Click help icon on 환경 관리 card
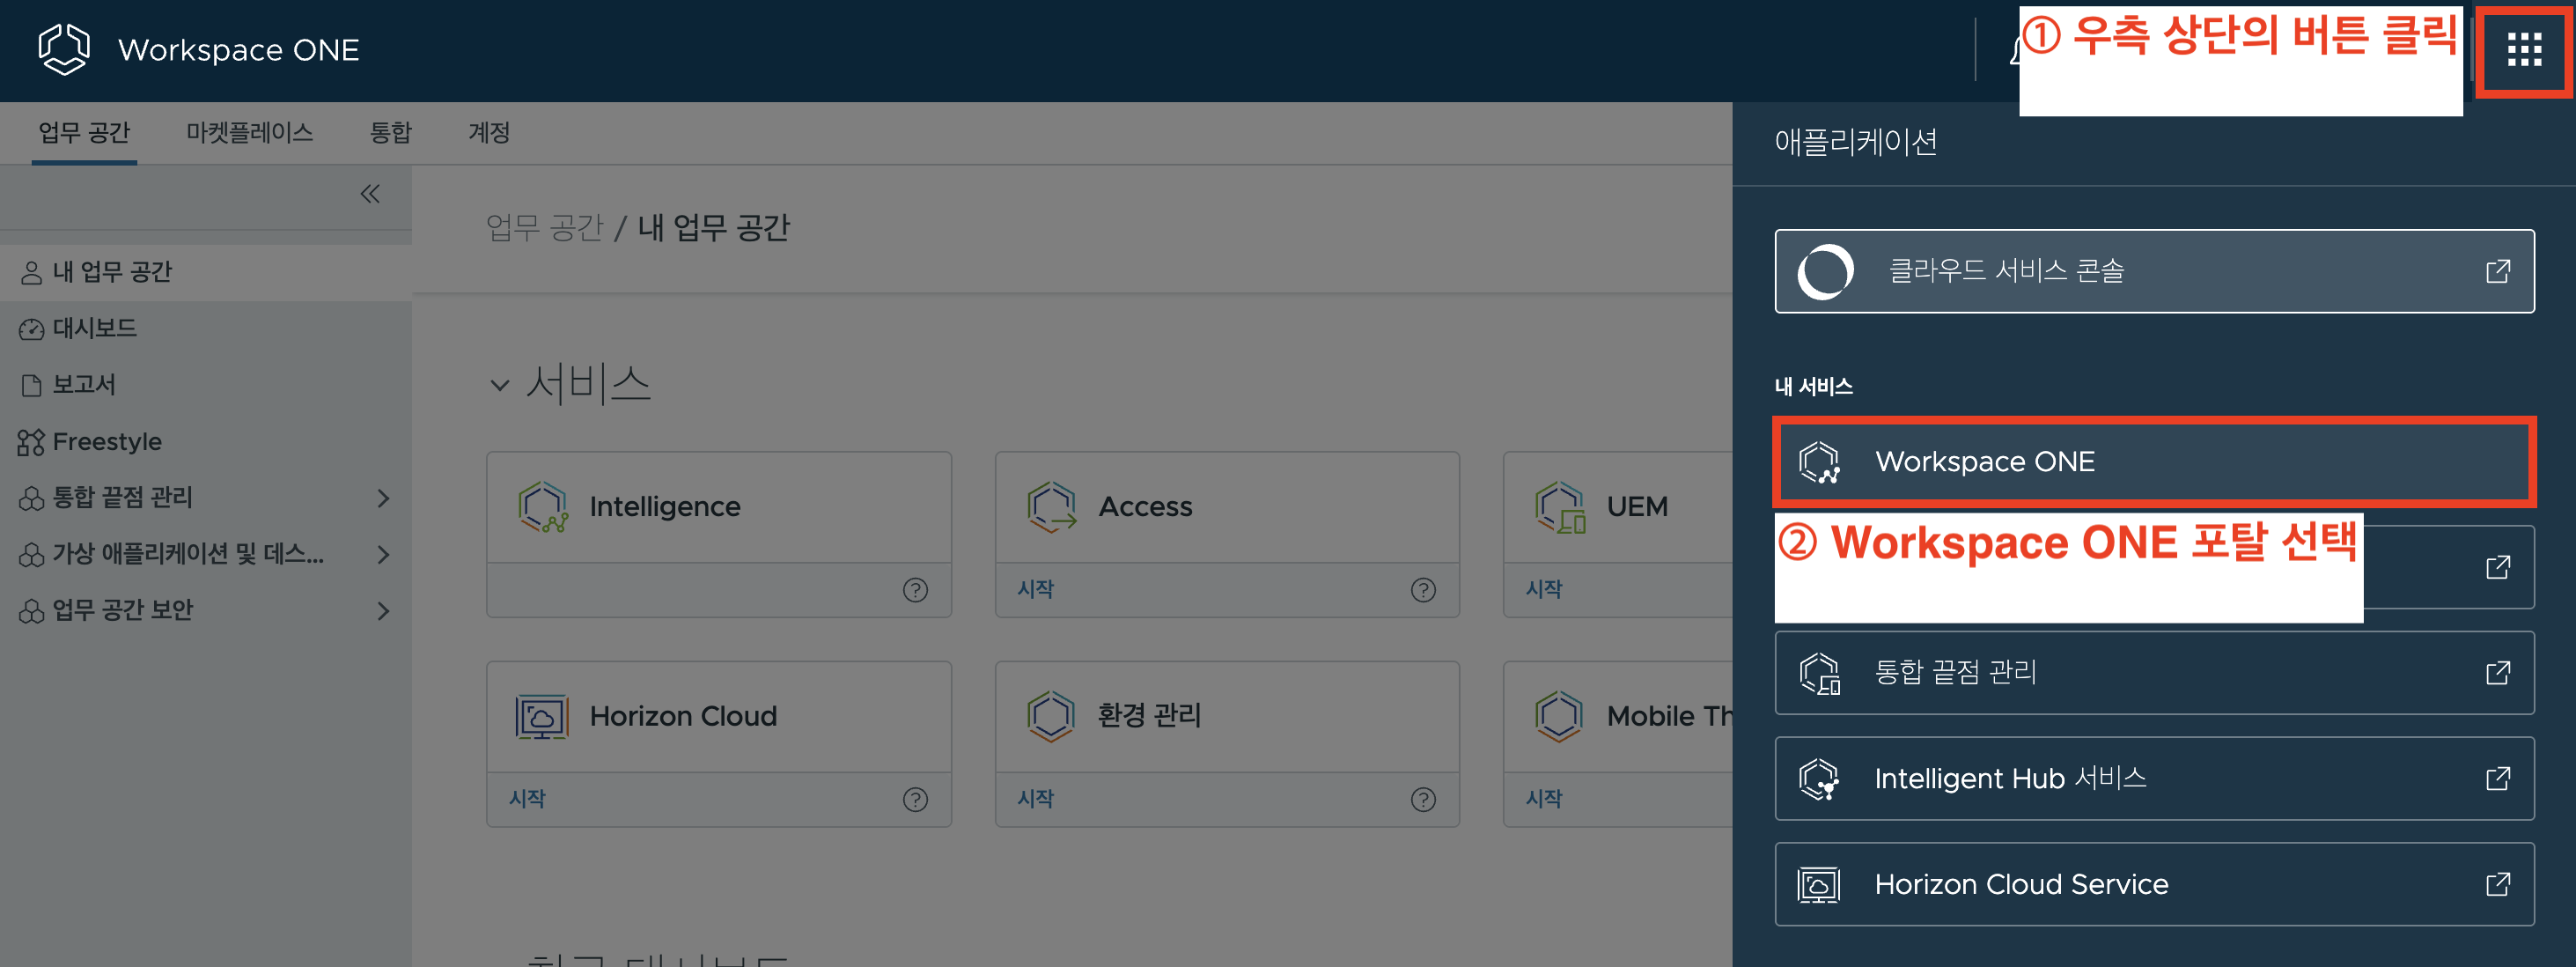Image resolution: width=2576 pixels, height=967 pixels. click(x=1422, y=799)
